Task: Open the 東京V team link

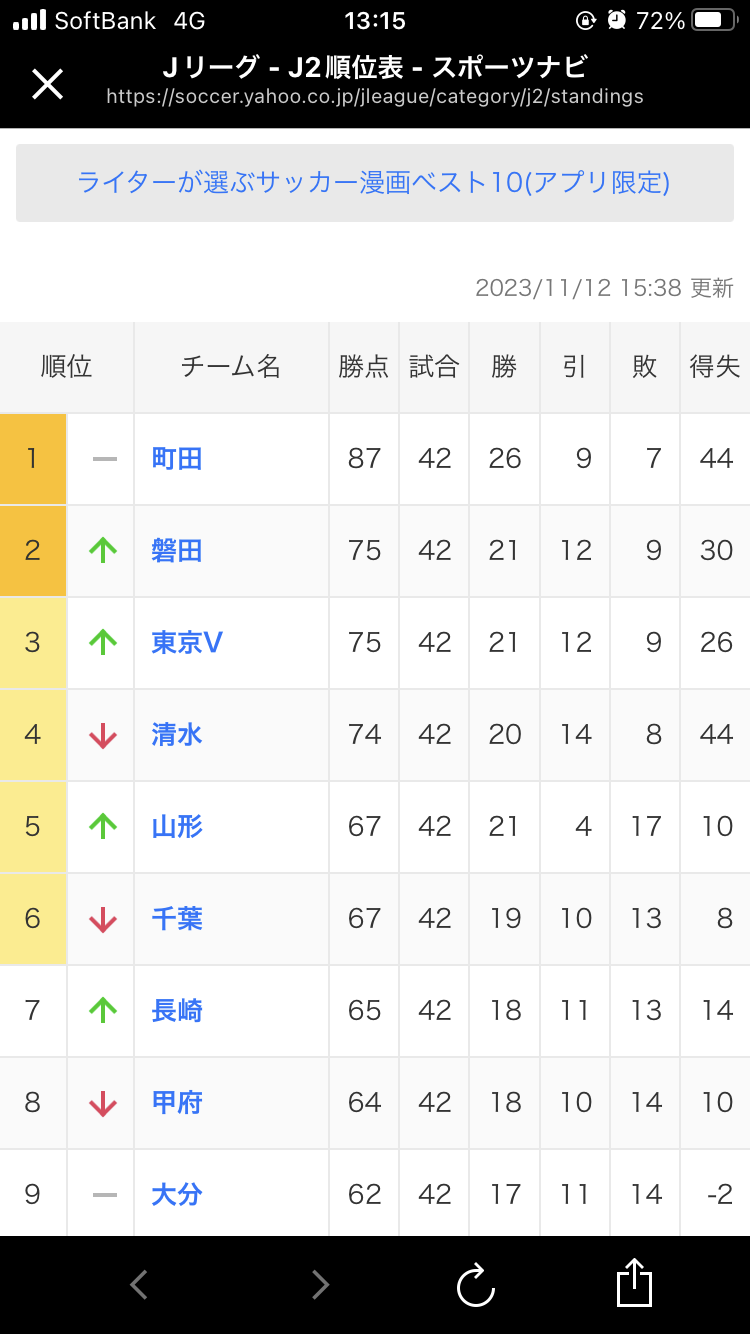Action: pyautogui.click(x=187, y=643)
